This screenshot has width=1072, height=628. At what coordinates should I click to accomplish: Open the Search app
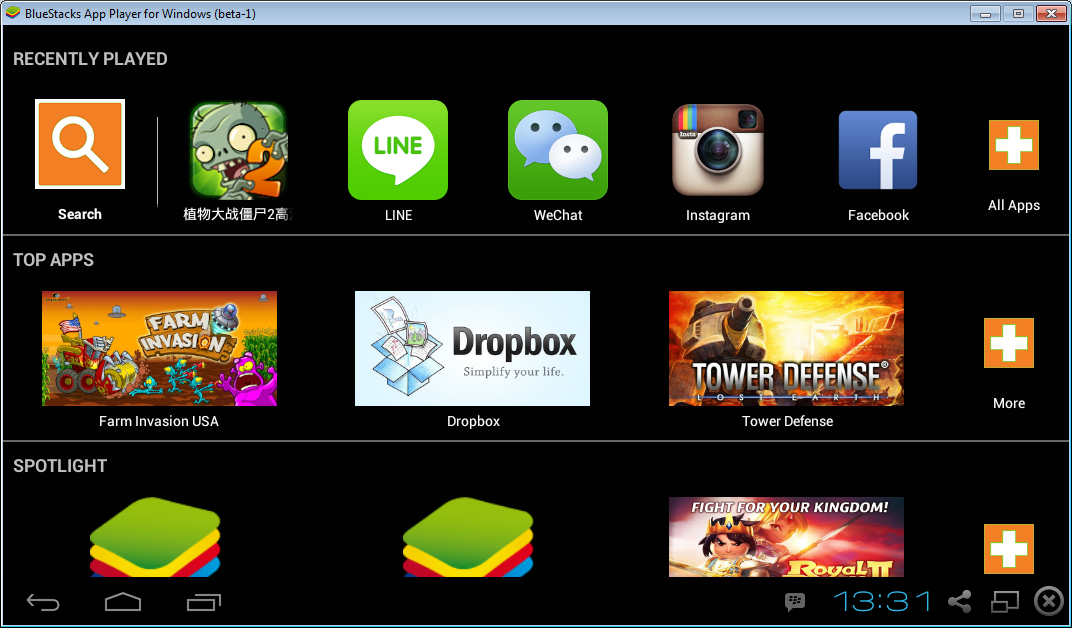click(79, 144)
